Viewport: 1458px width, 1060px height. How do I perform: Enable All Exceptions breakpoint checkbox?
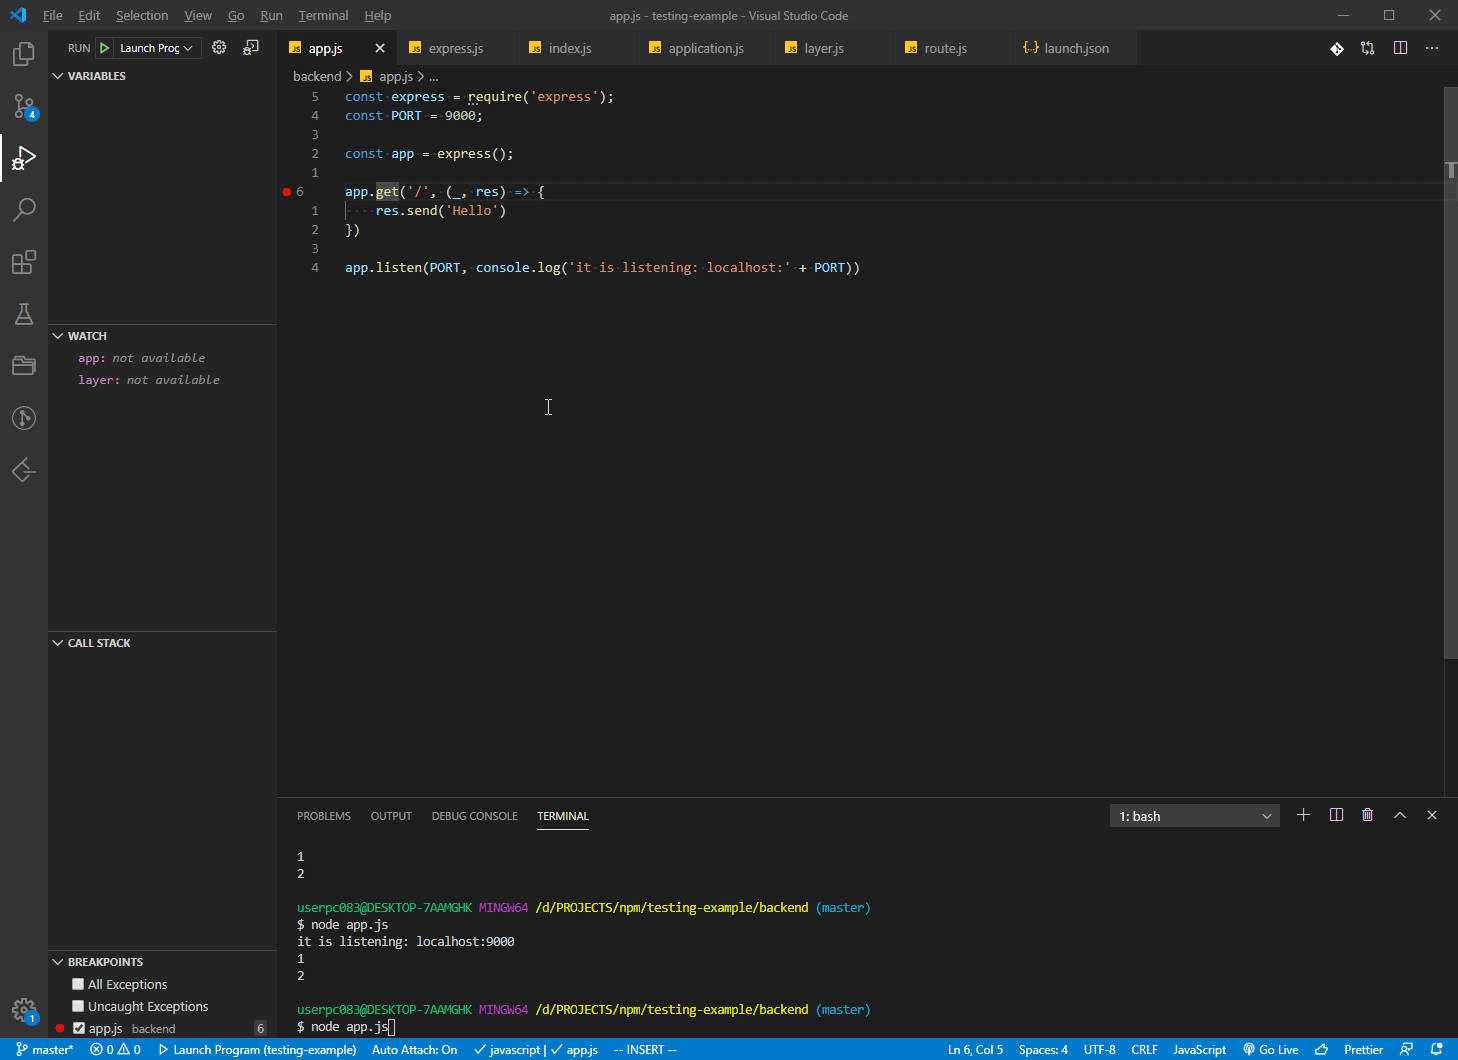point(78,984)
